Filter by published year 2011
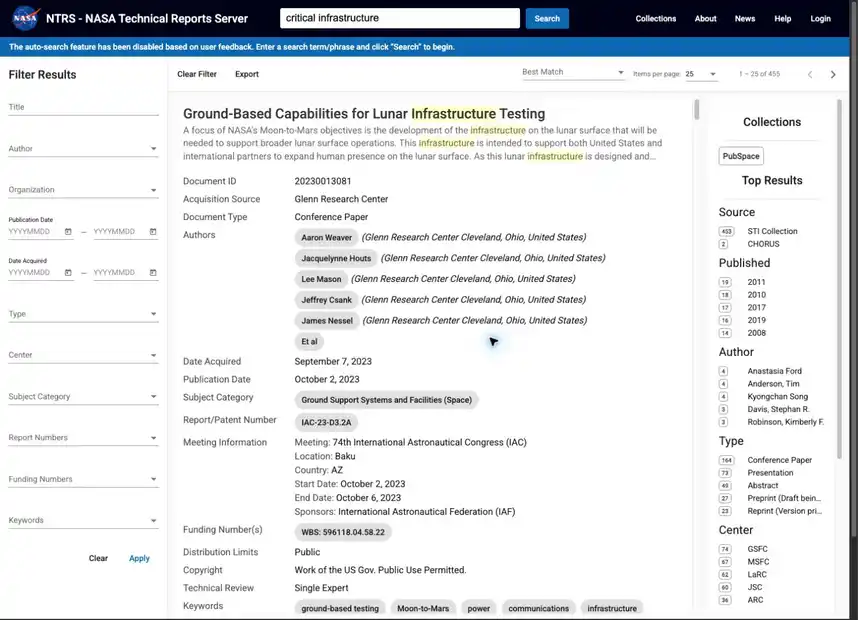The width and height of the screenshot is (858, 620). click(756, 282)
